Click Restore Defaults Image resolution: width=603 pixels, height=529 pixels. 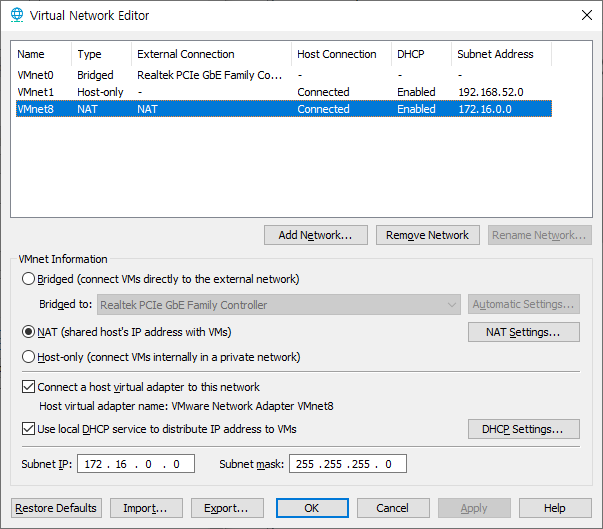click(x=56, y=508)
